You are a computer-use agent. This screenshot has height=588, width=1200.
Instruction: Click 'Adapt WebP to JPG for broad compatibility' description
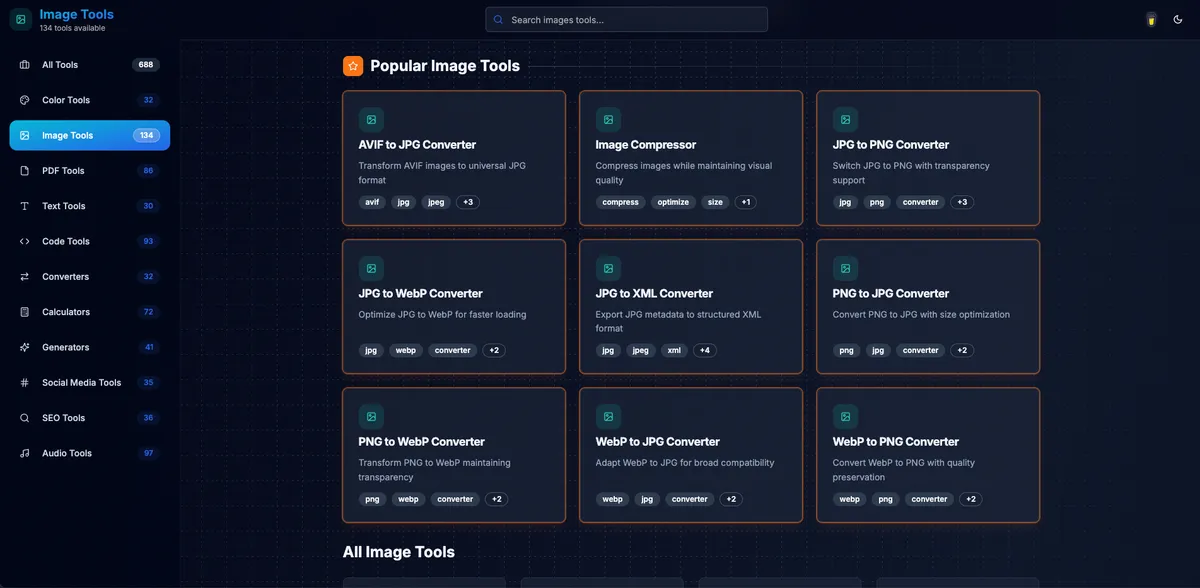(685, 463)
